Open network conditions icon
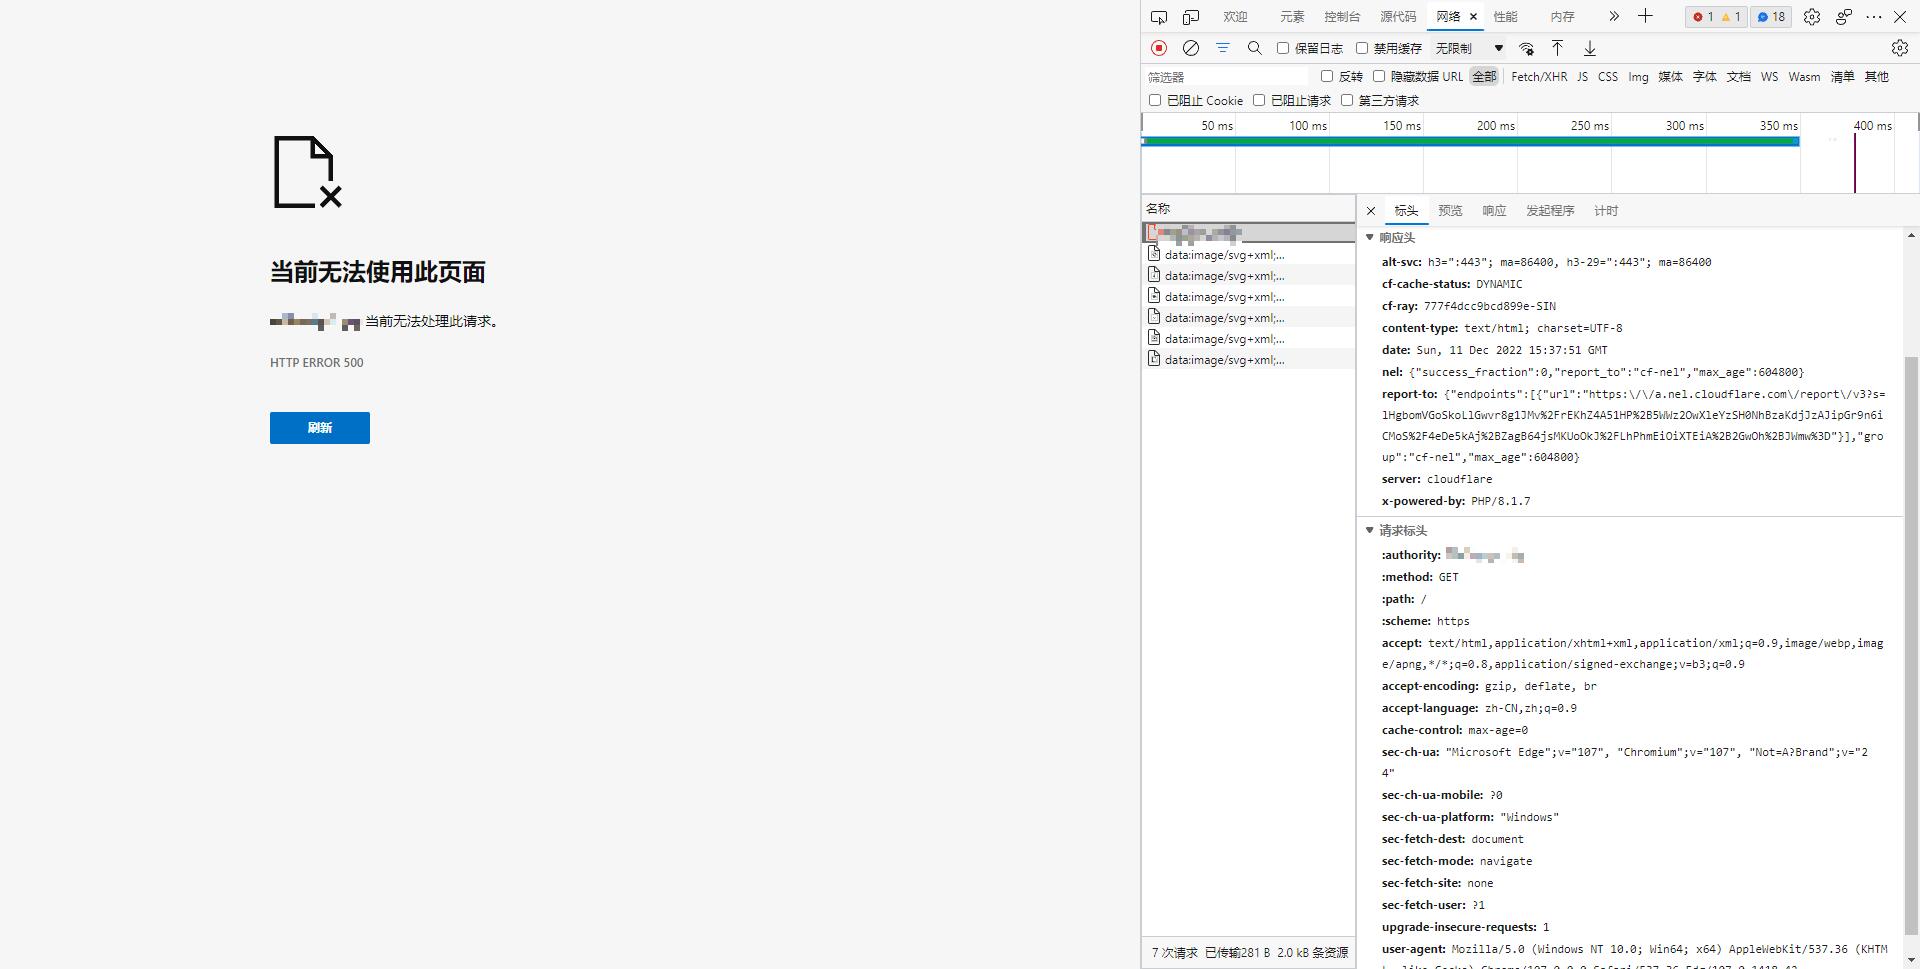This screenshot has width=1920, height=969. [1527, 48]
